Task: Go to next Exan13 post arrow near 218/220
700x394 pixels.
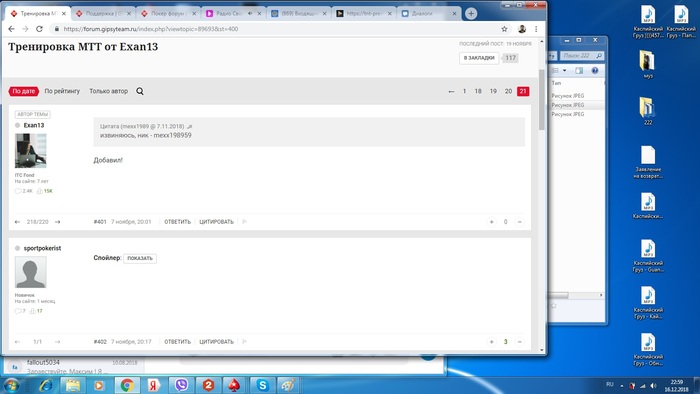Action: coord(58,222)
